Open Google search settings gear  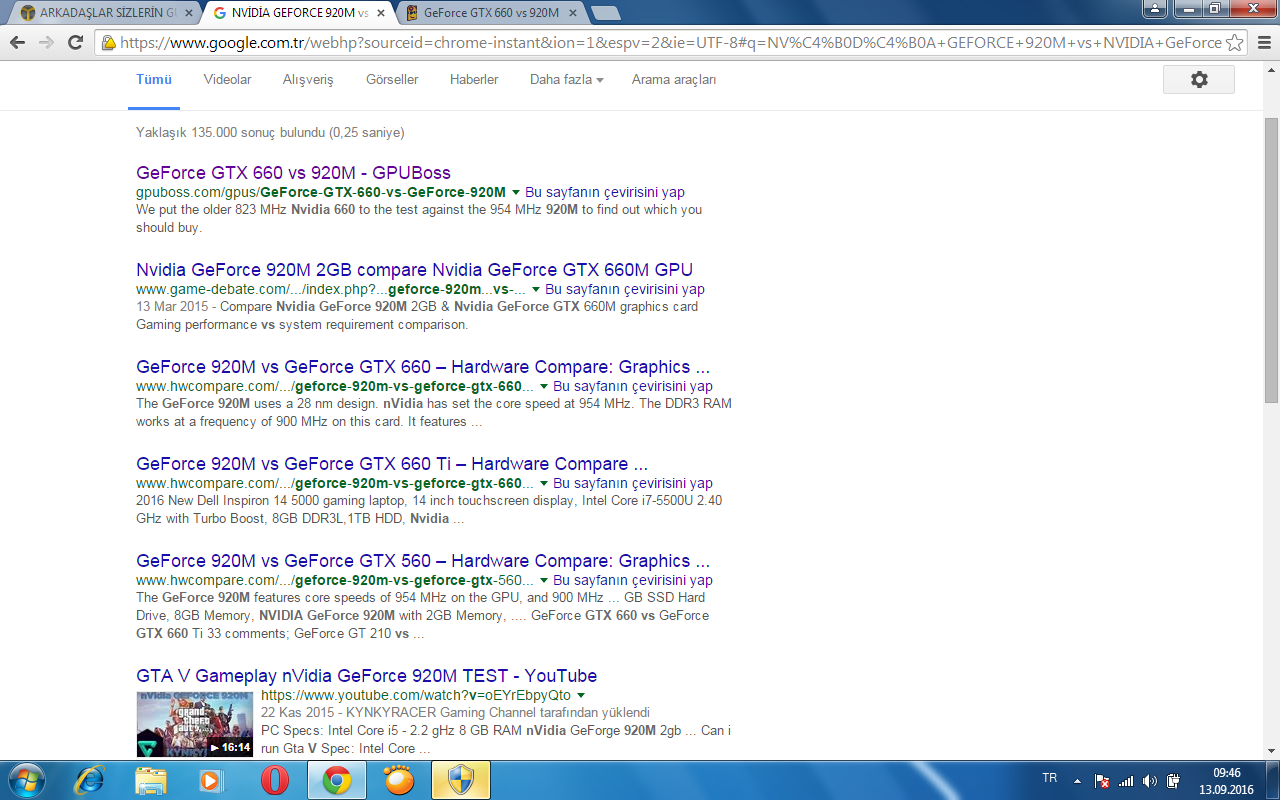coord(1199,80)
